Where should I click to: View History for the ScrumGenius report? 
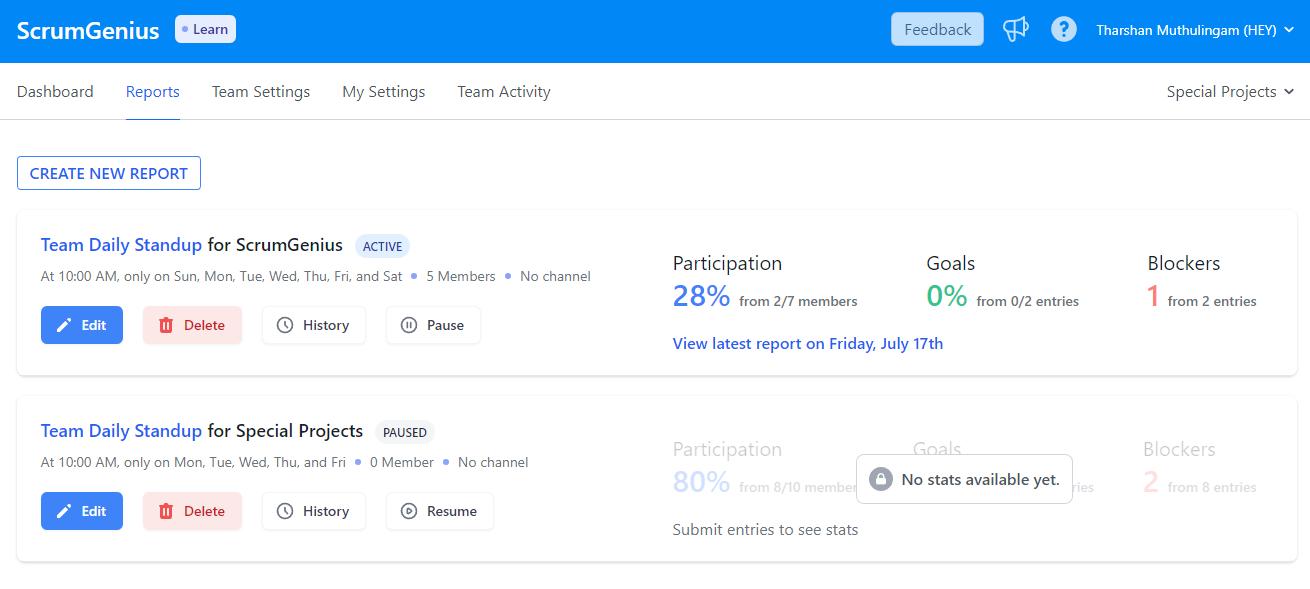[x=314, y=325]
